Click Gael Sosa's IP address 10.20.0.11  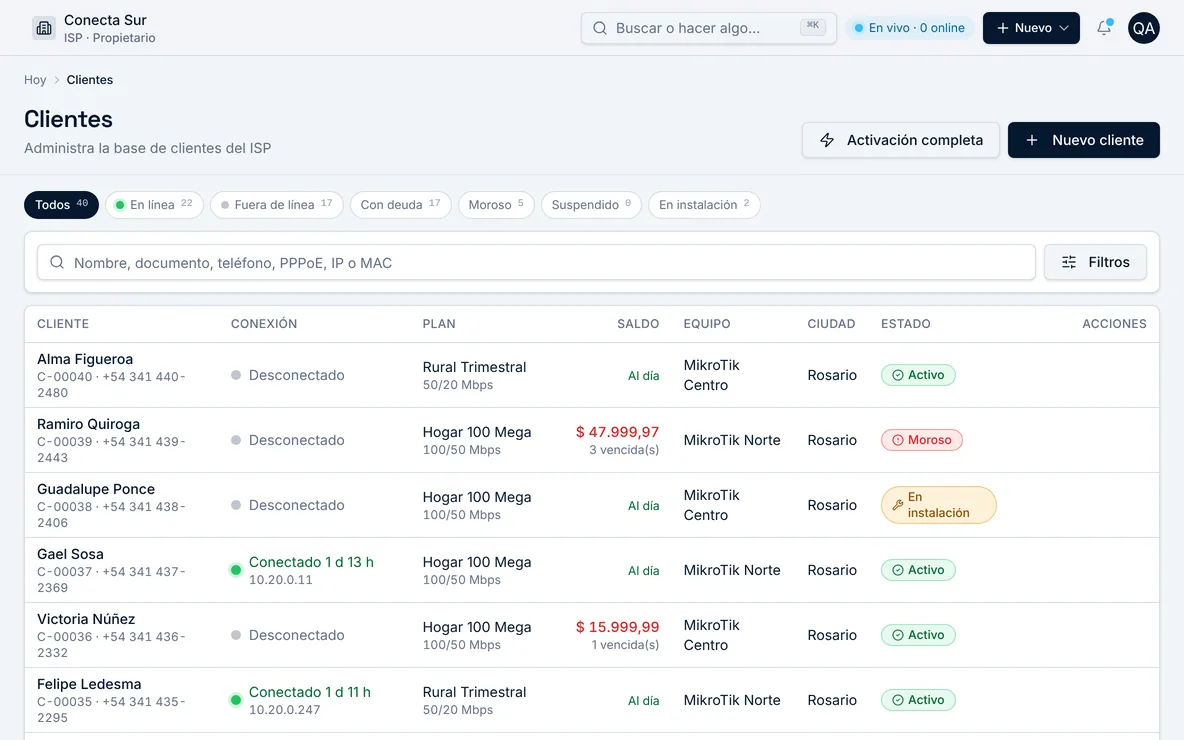pos(281,580)
